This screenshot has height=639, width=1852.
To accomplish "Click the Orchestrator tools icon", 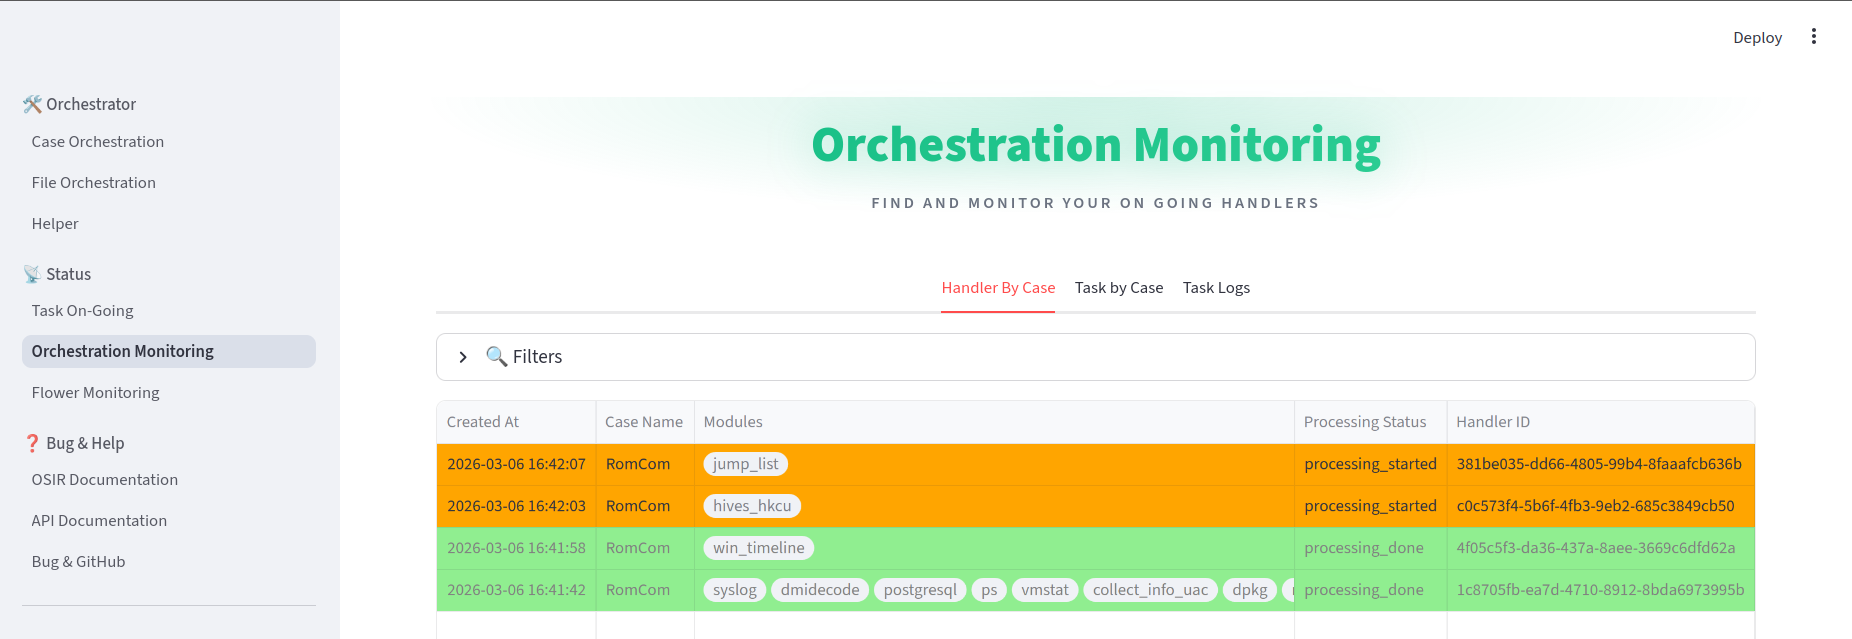I will (32, 104).
